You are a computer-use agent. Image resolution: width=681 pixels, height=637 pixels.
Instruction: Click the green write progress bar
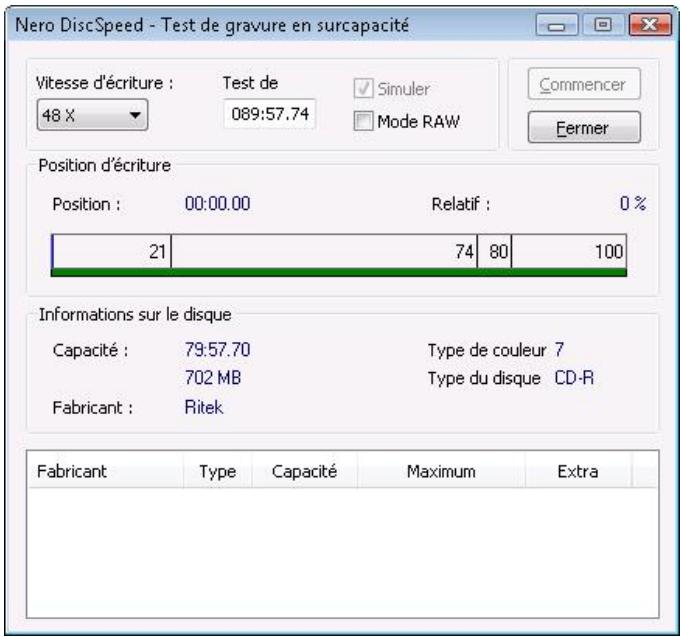339,272
